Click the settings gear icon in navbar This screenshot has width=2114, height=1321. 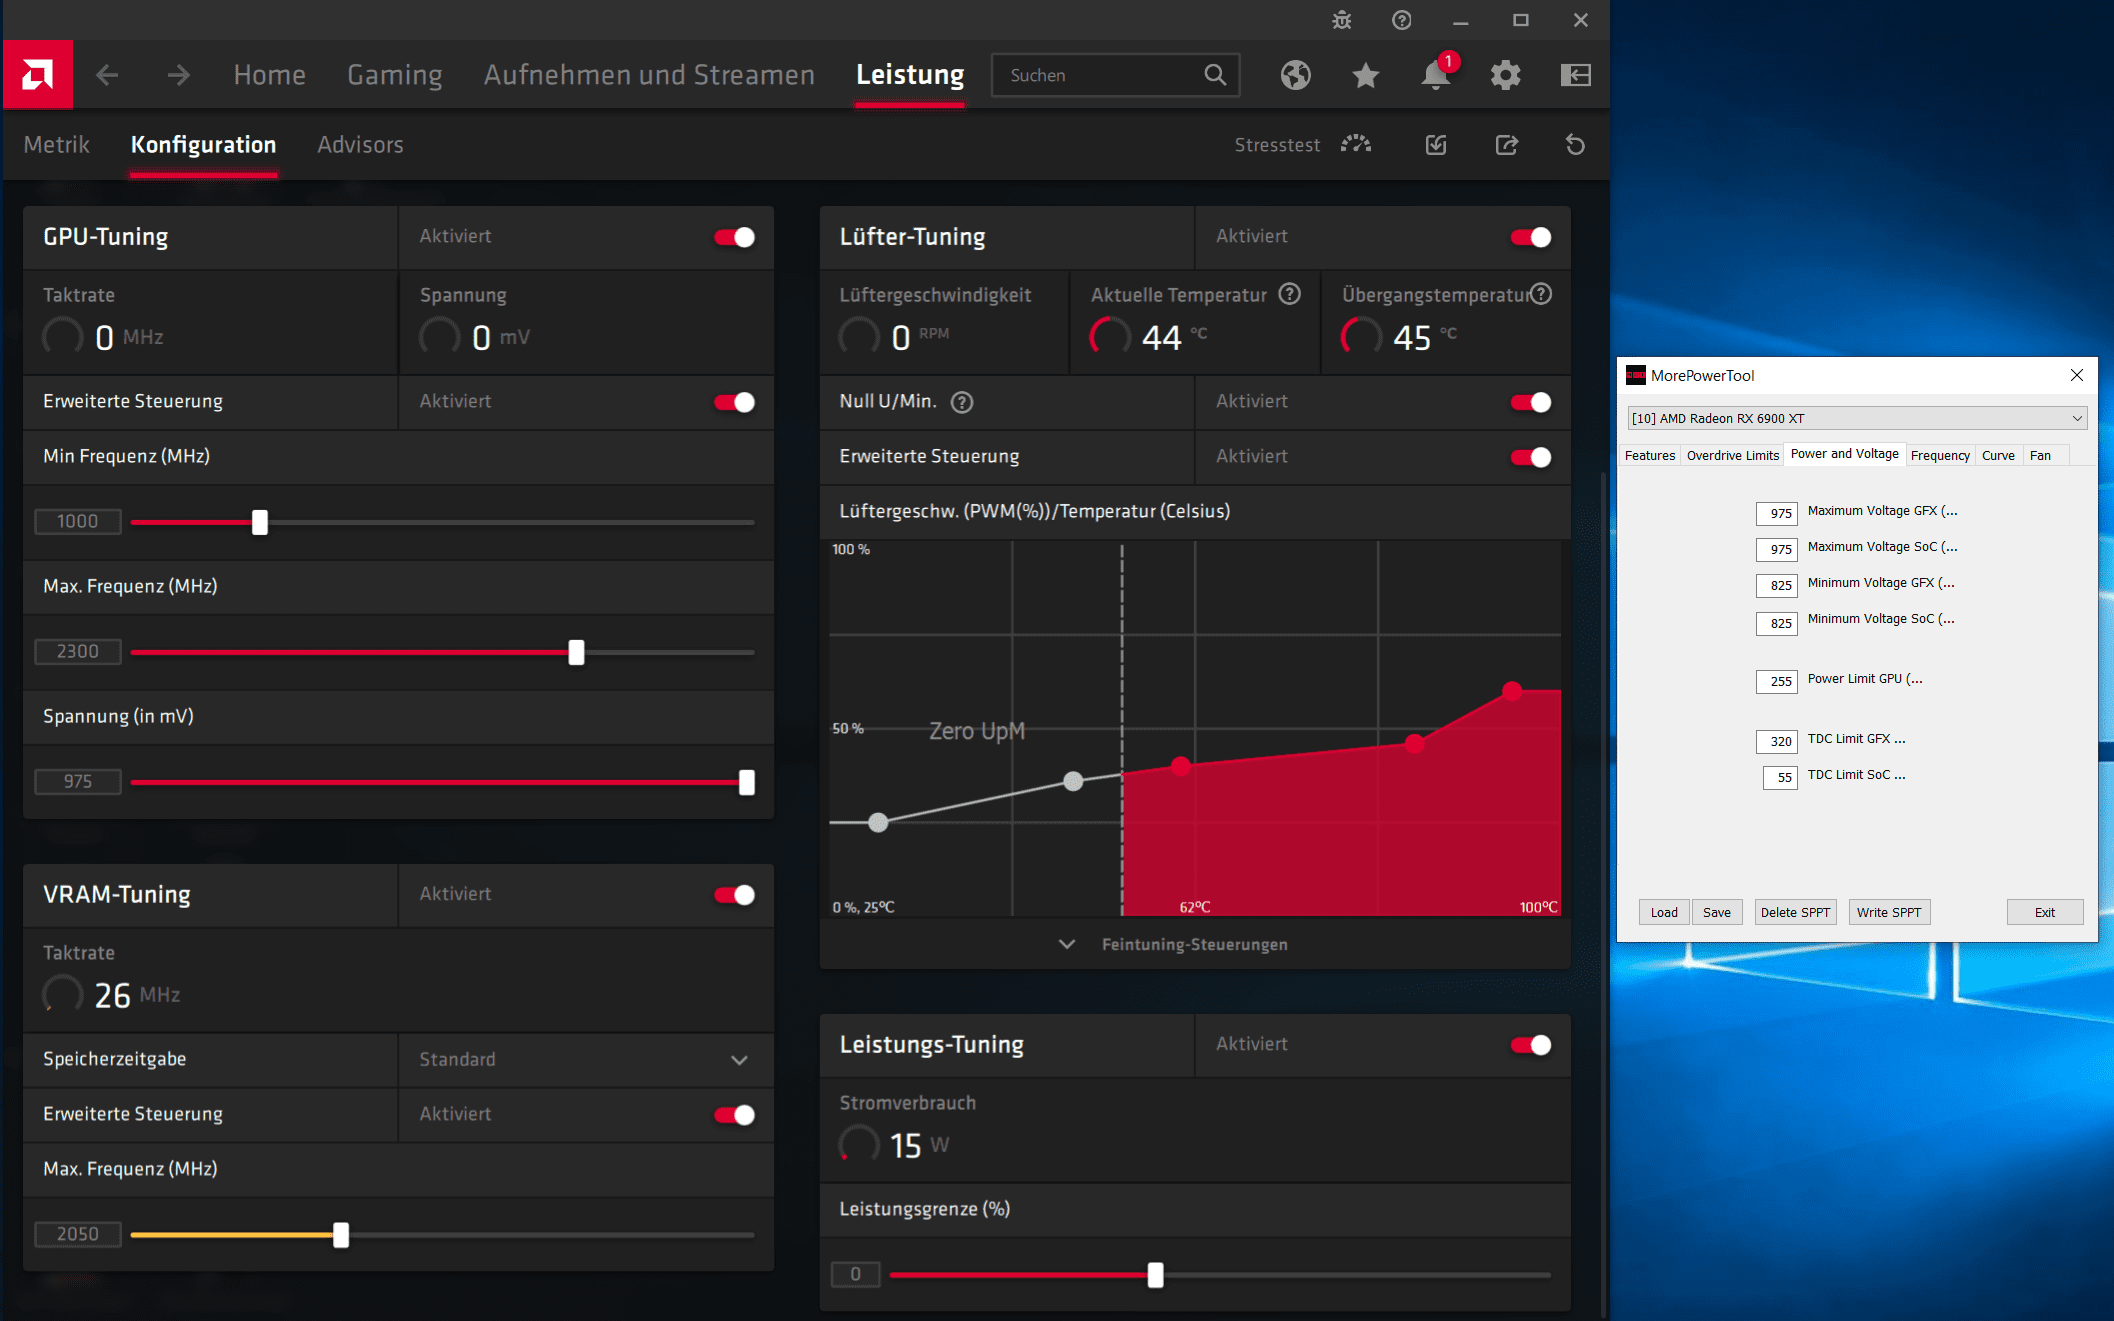[x=1502, y=75]
